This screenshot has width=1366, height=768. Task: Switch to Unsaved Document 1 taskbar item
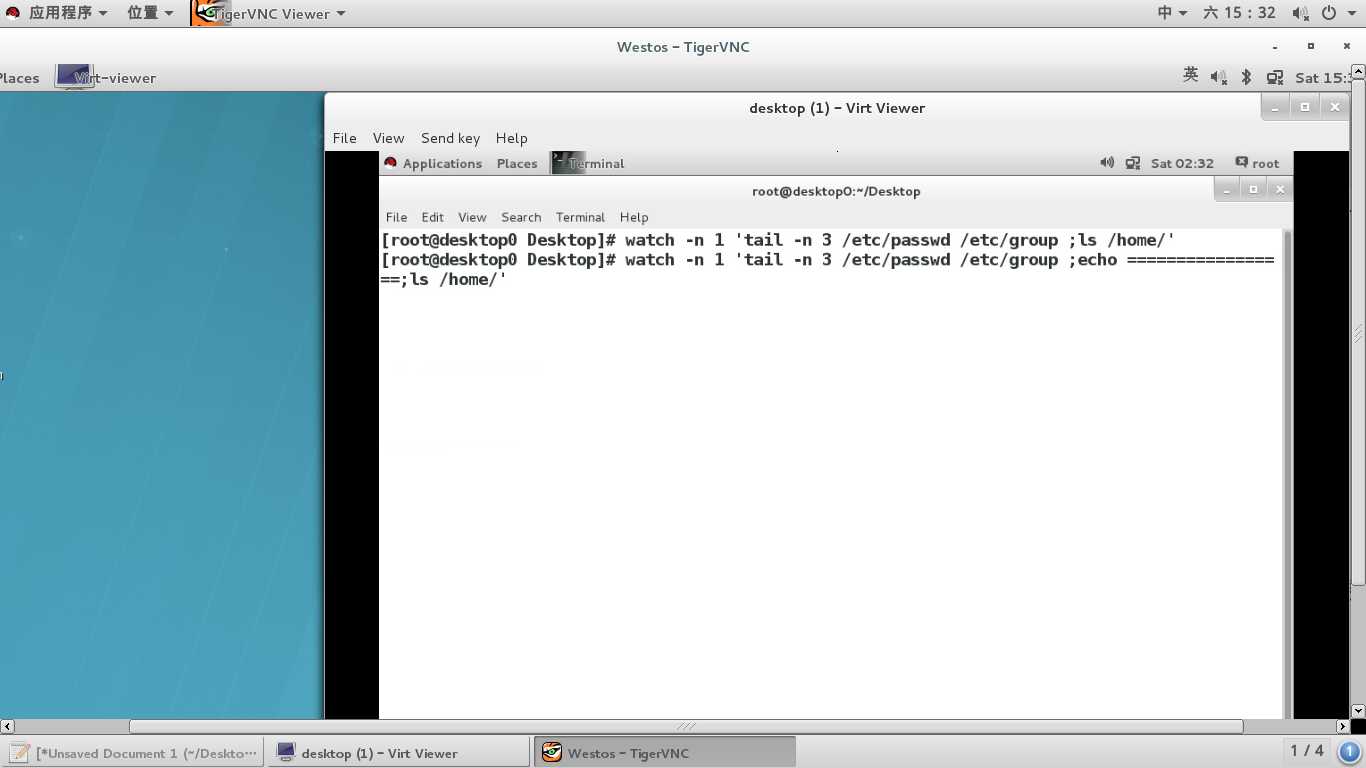133,753
